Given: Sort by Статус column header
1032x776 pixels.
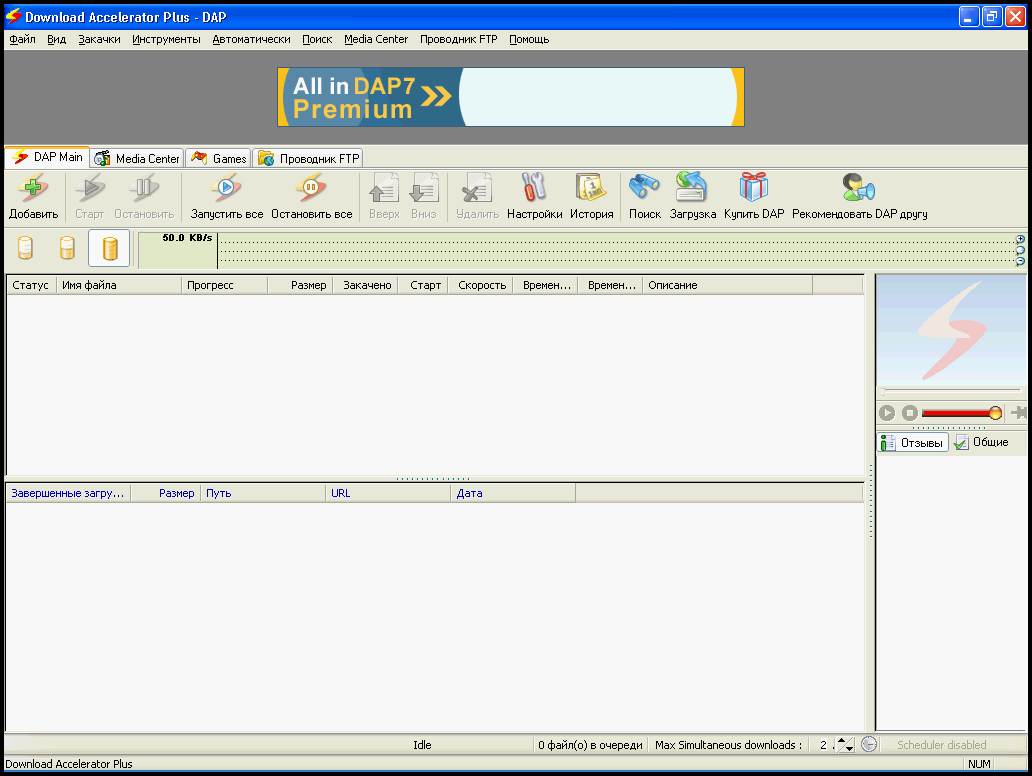Looking at the screenshot, I should coord(31,285).
